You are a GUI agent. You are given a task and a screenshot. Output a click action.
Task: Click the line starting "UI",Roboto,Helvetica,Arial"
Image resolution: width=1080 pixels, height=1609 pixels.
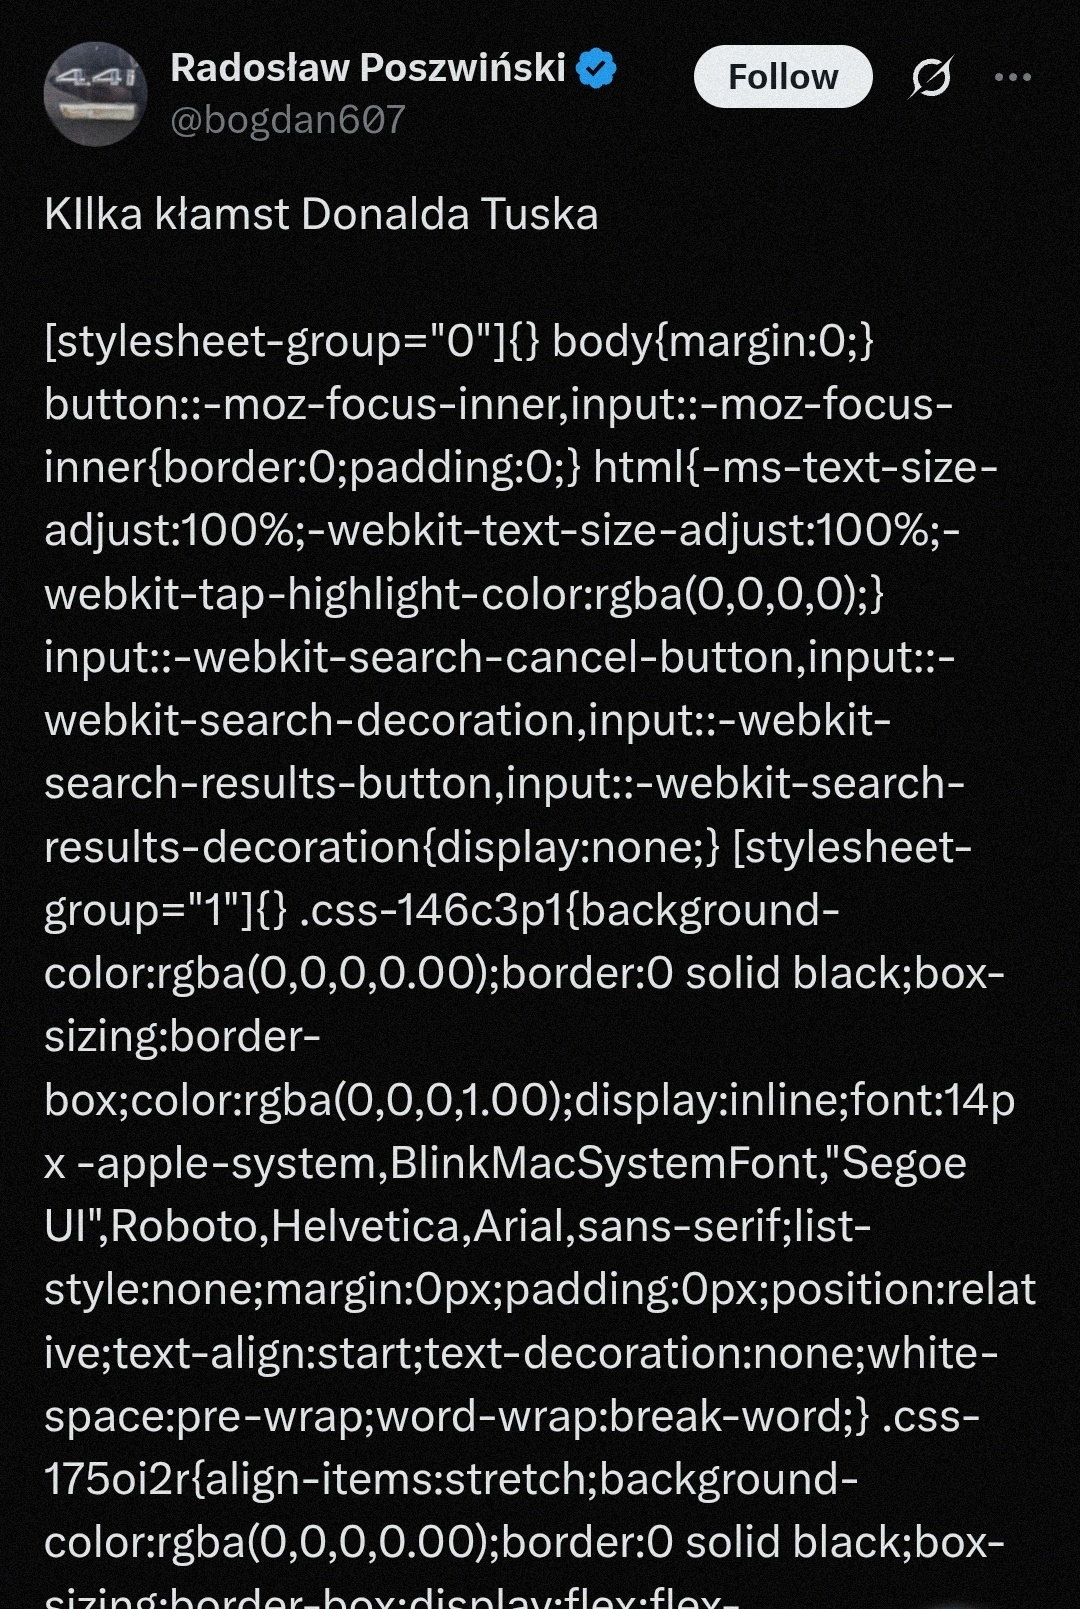pyautogui.click(x=457, y=1227)
